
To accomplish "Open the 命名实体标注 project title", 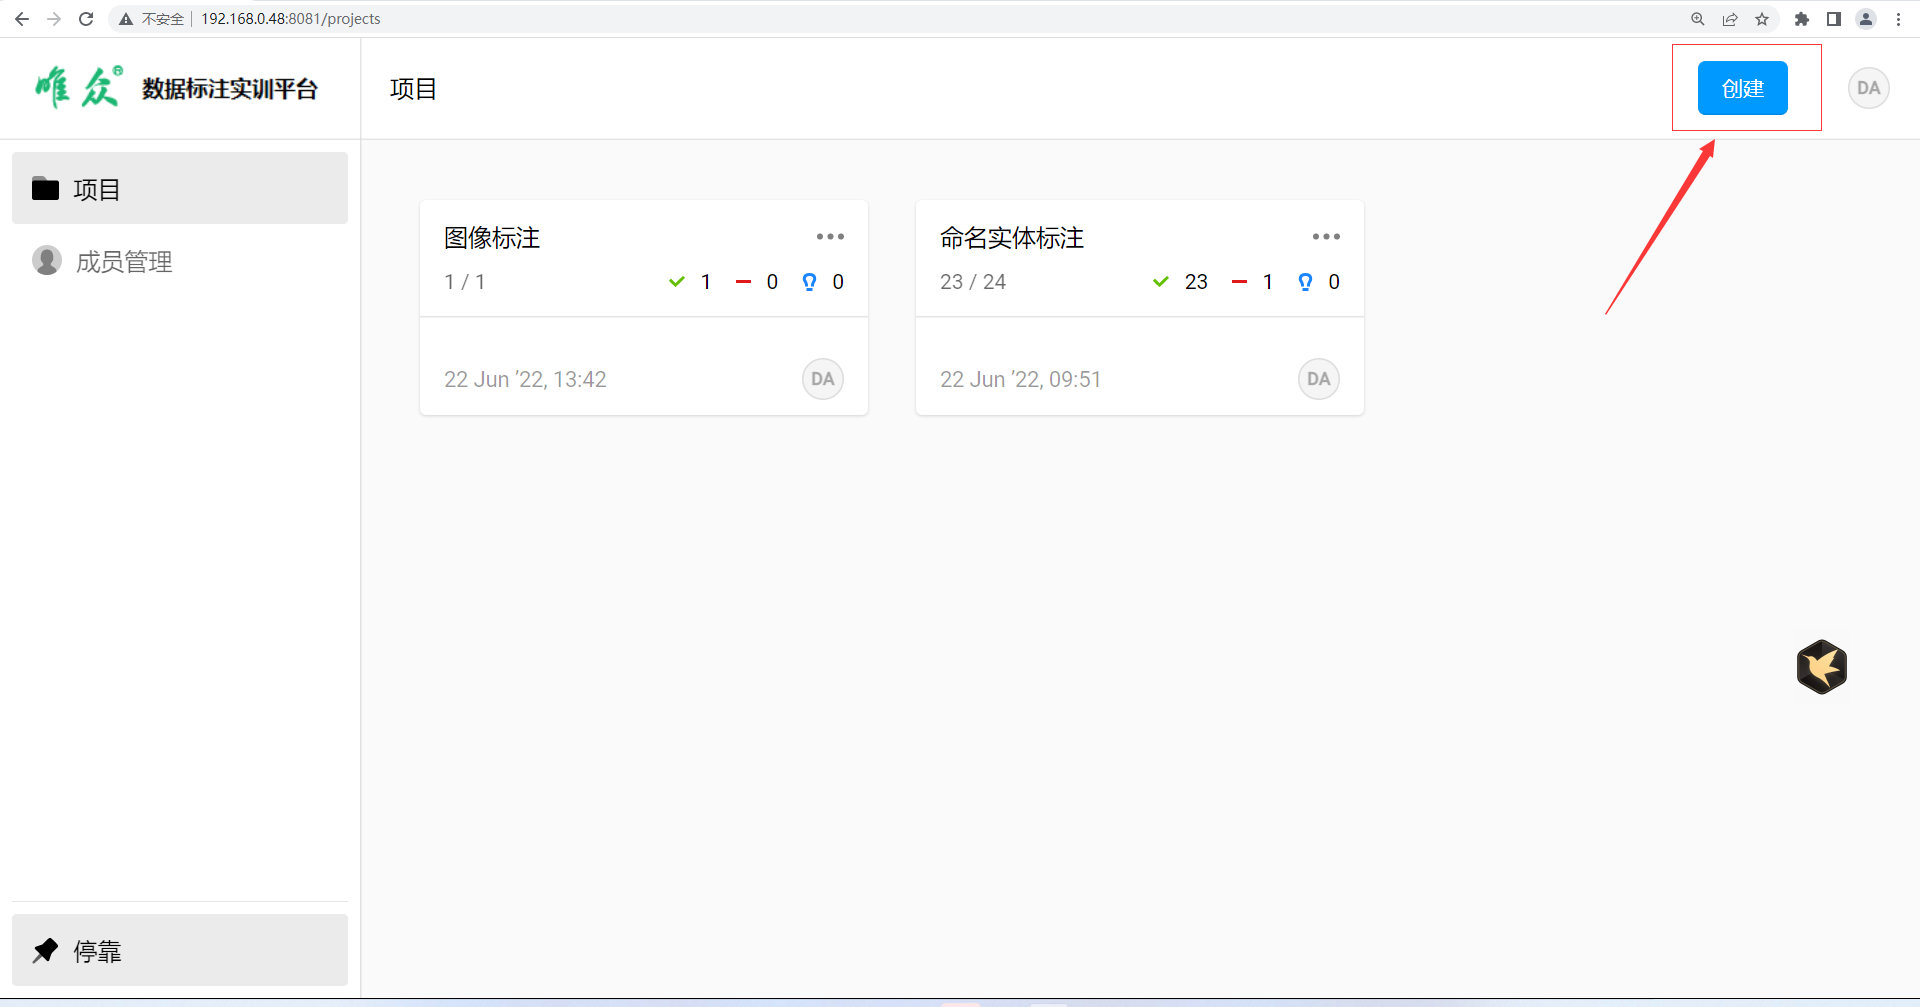I will tap(1012, 238).
